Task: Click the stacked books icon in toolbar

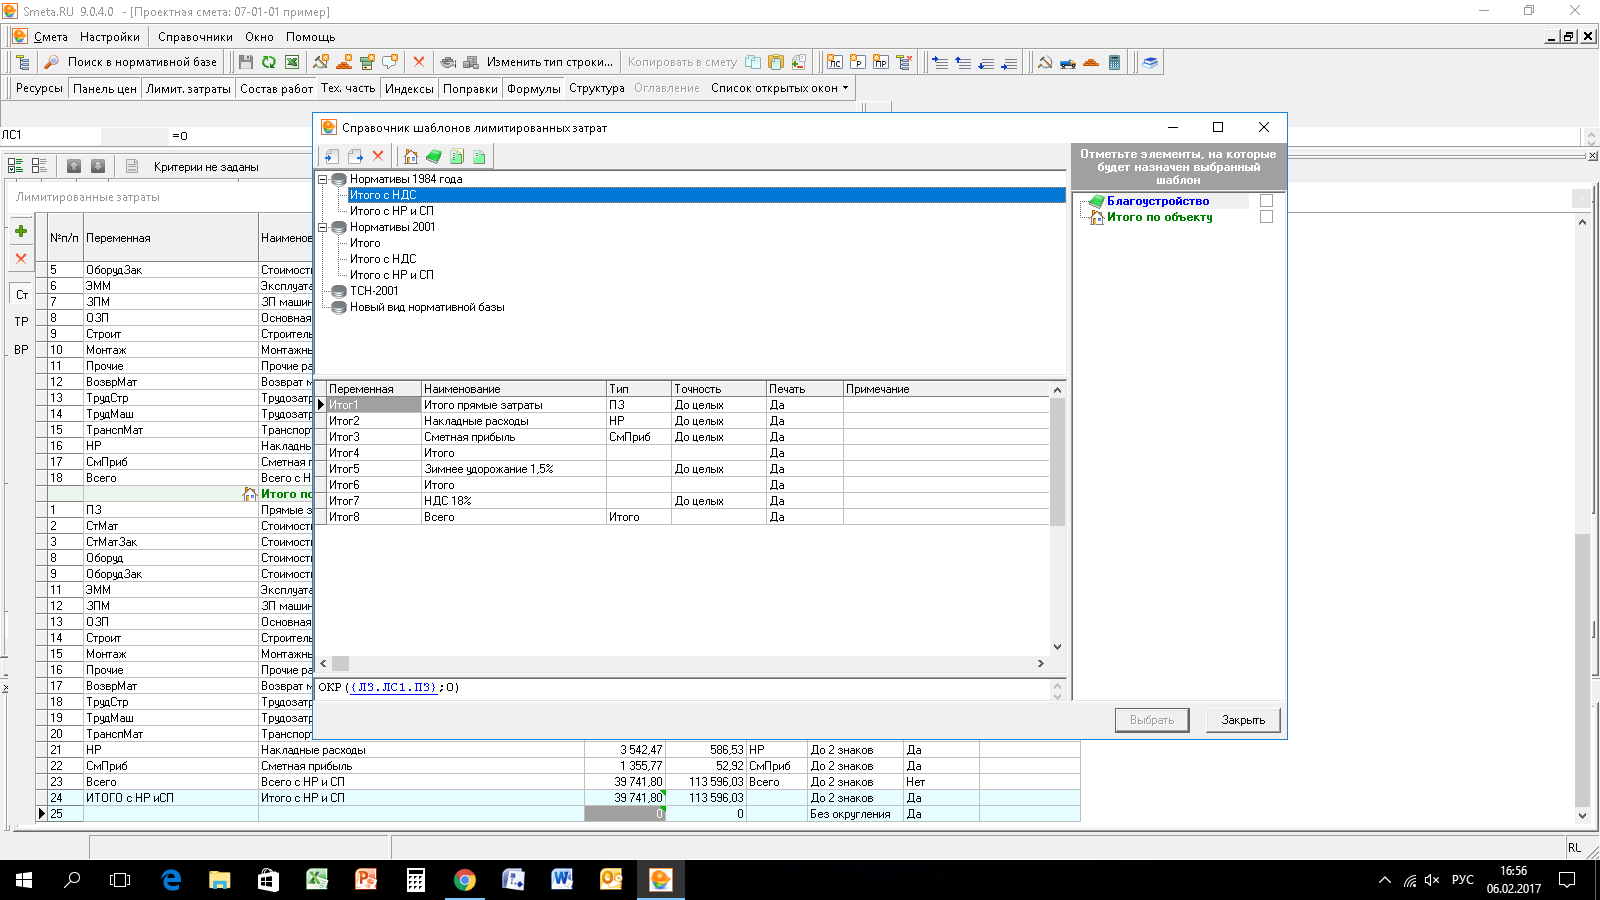Action: 1150,62
